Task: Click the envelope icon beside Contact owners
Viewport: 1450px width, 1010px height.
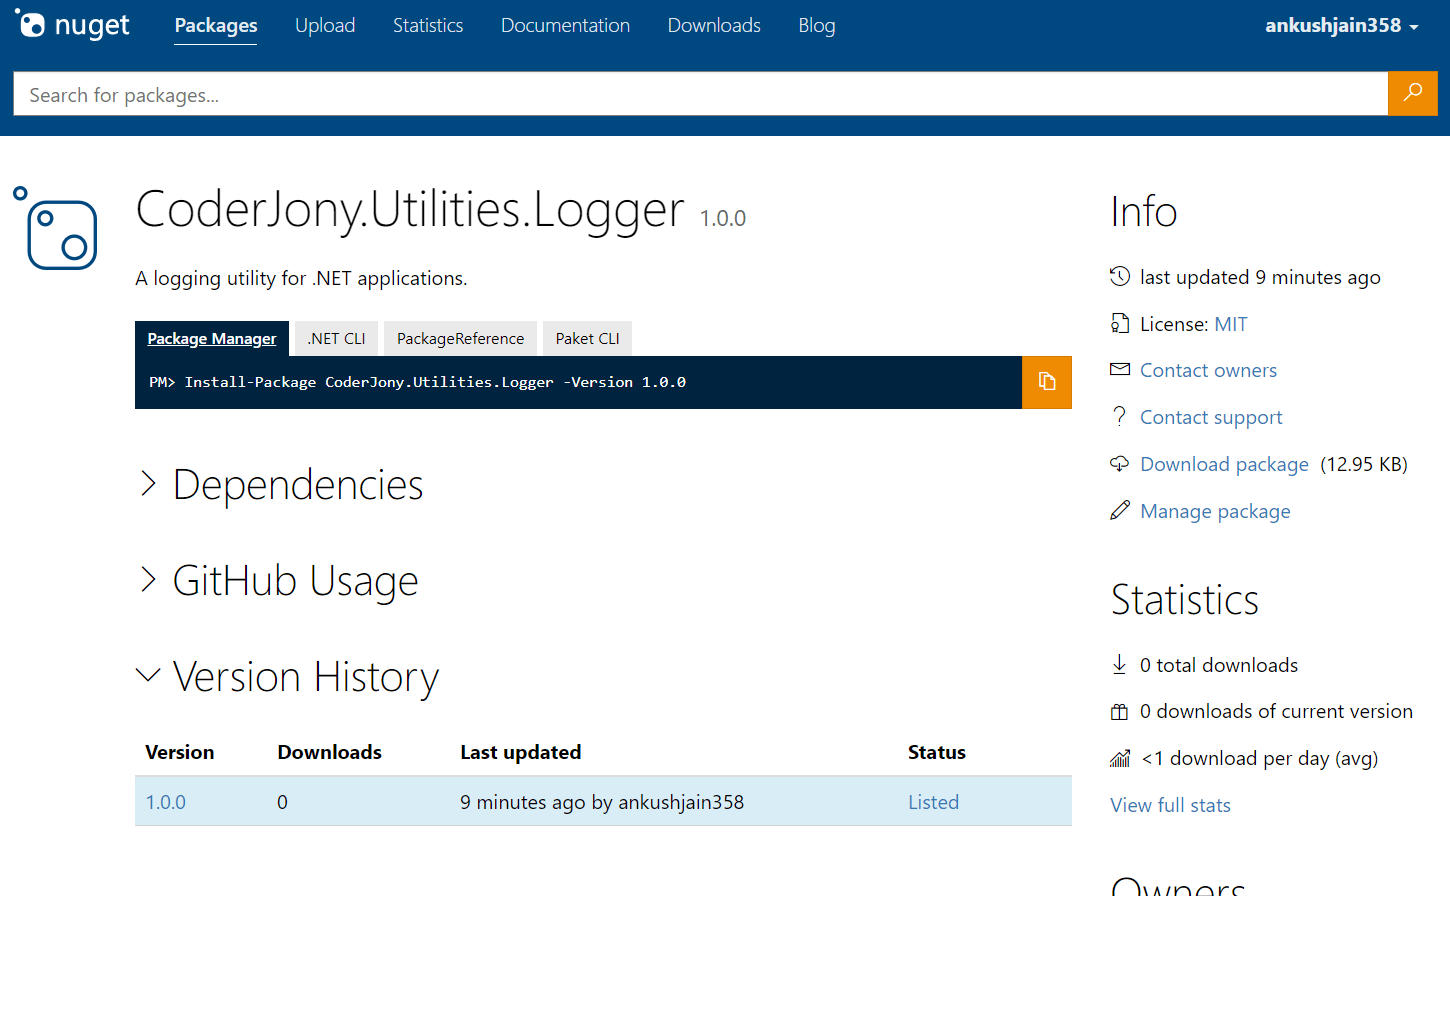Action: pos(1120,369)
